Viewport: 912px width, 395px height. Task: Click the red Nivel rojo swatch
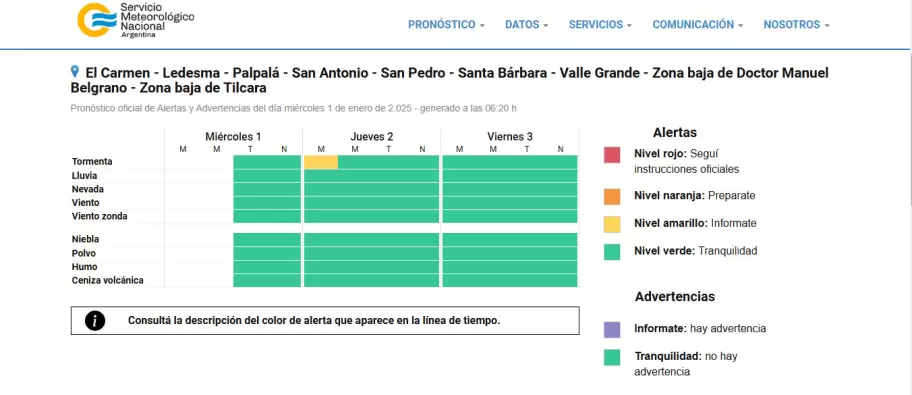click(612, 155)
